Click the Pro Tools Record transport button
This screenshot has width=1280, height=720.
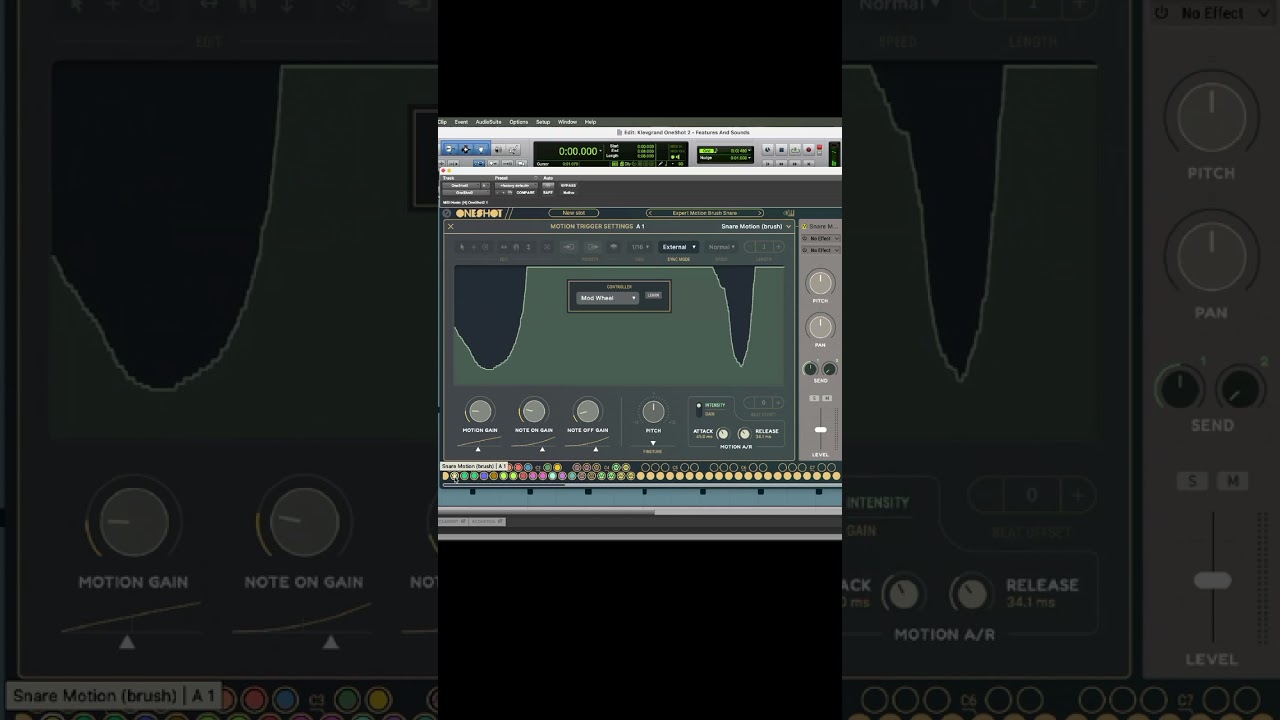click(x=809, y=150)
